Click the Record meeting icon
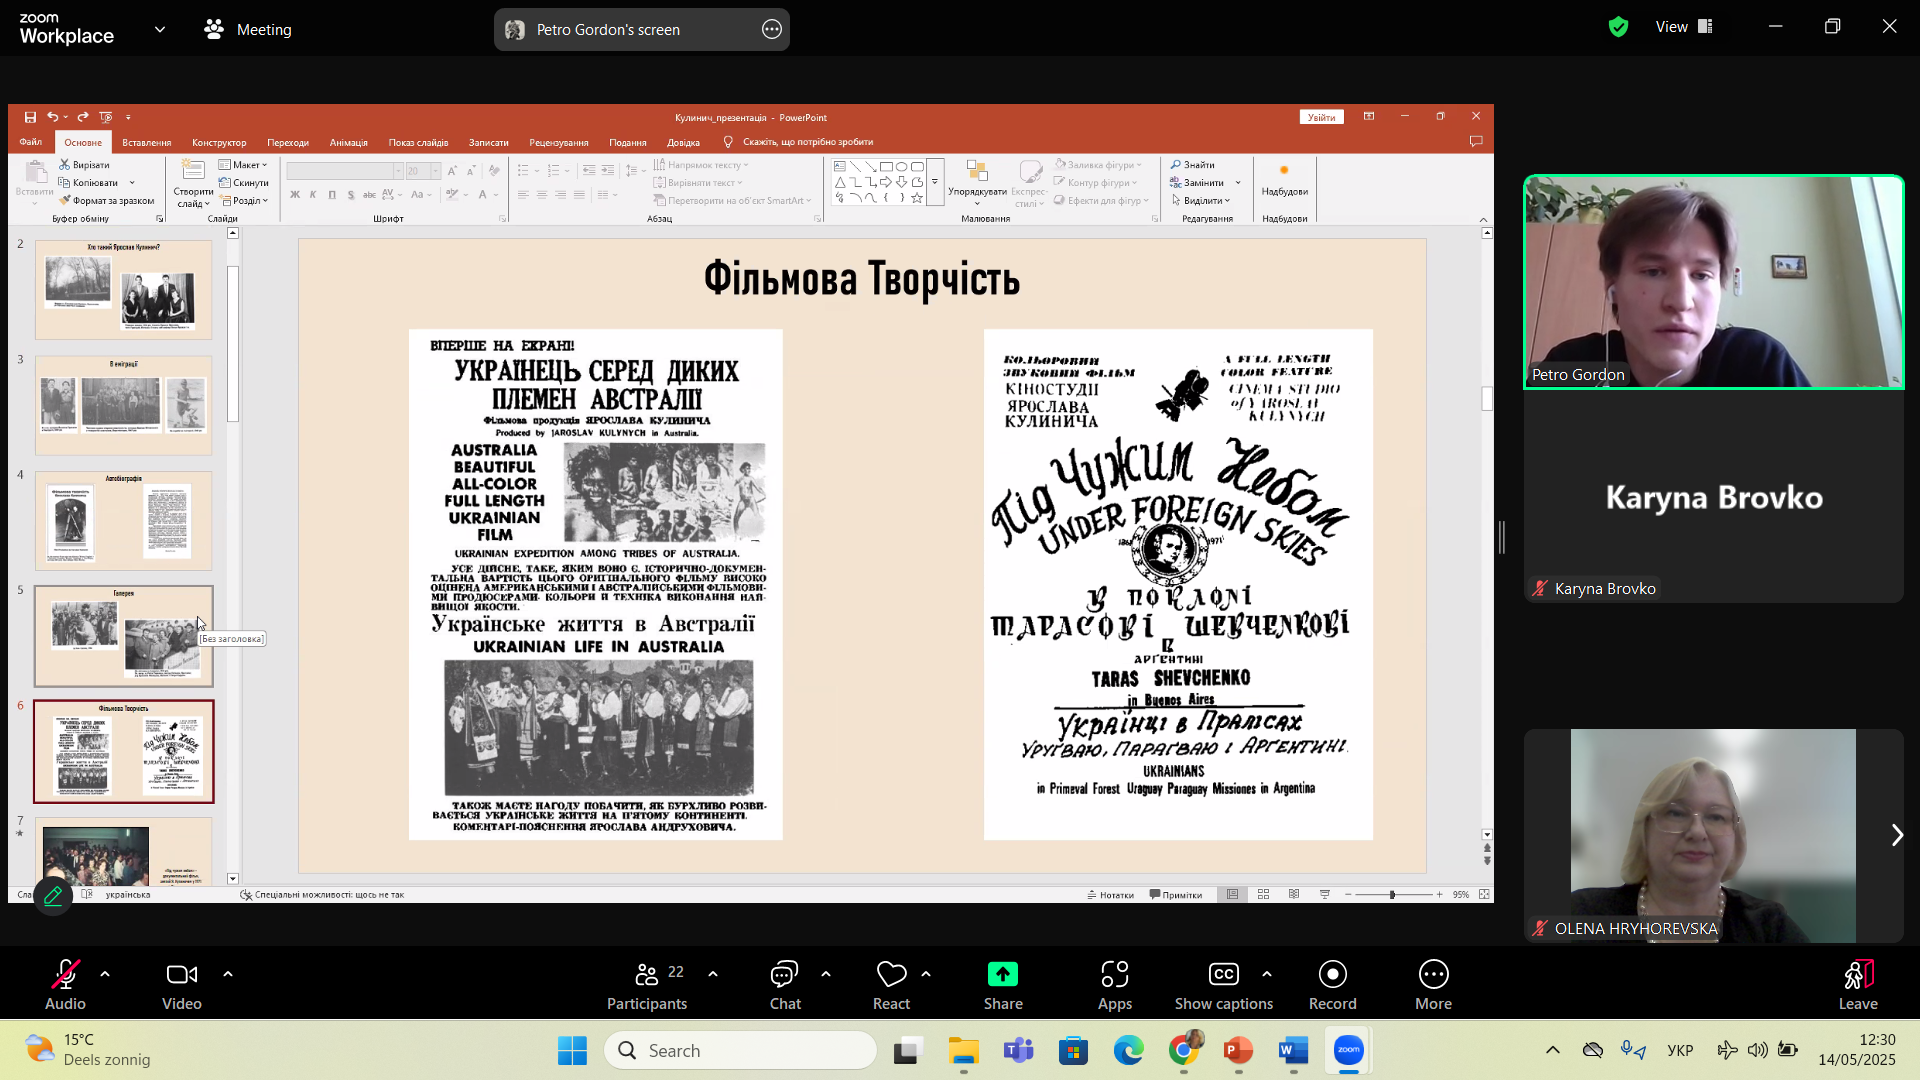Screen dimensions: 1920x1080 click(x=1332, y=975)
